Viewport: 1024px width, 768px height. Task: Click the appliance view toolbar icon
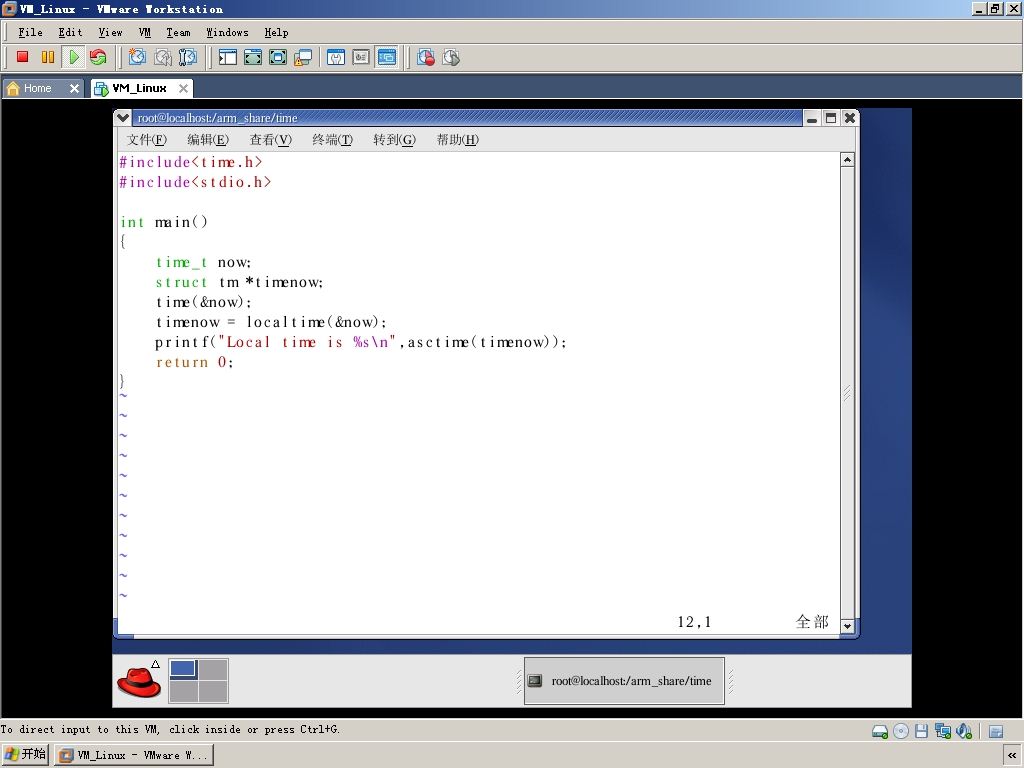(x=361, y=57)
